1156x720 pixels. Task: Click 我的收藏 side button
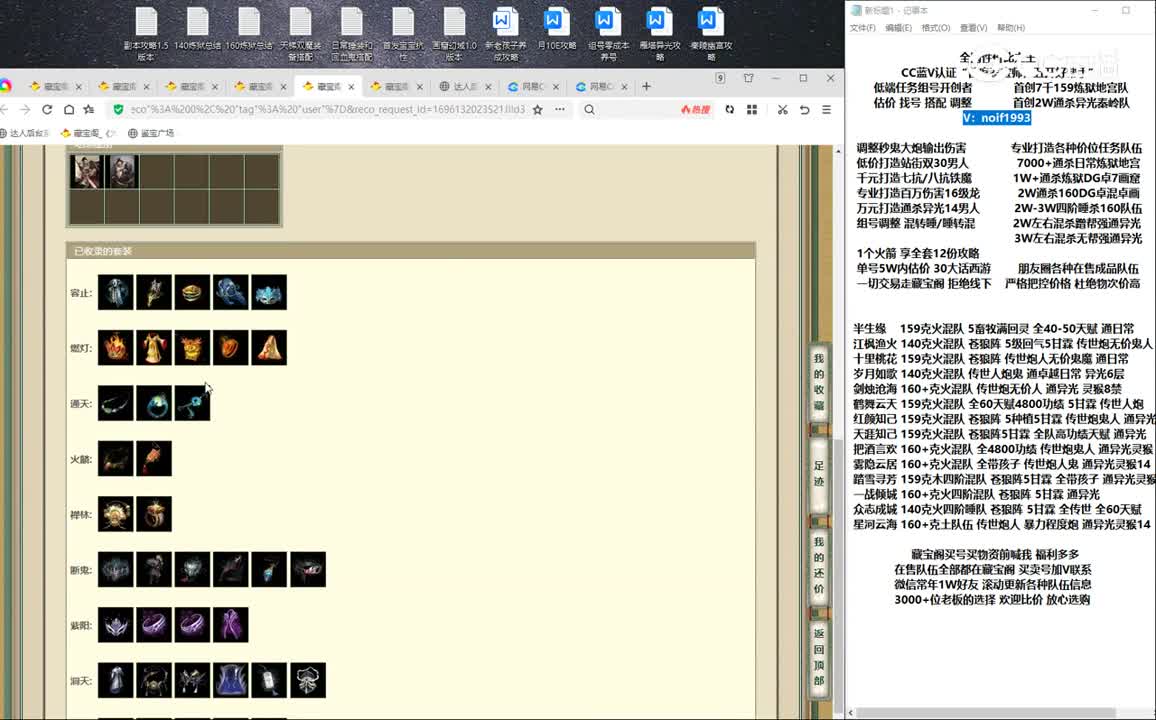(818, 382)
